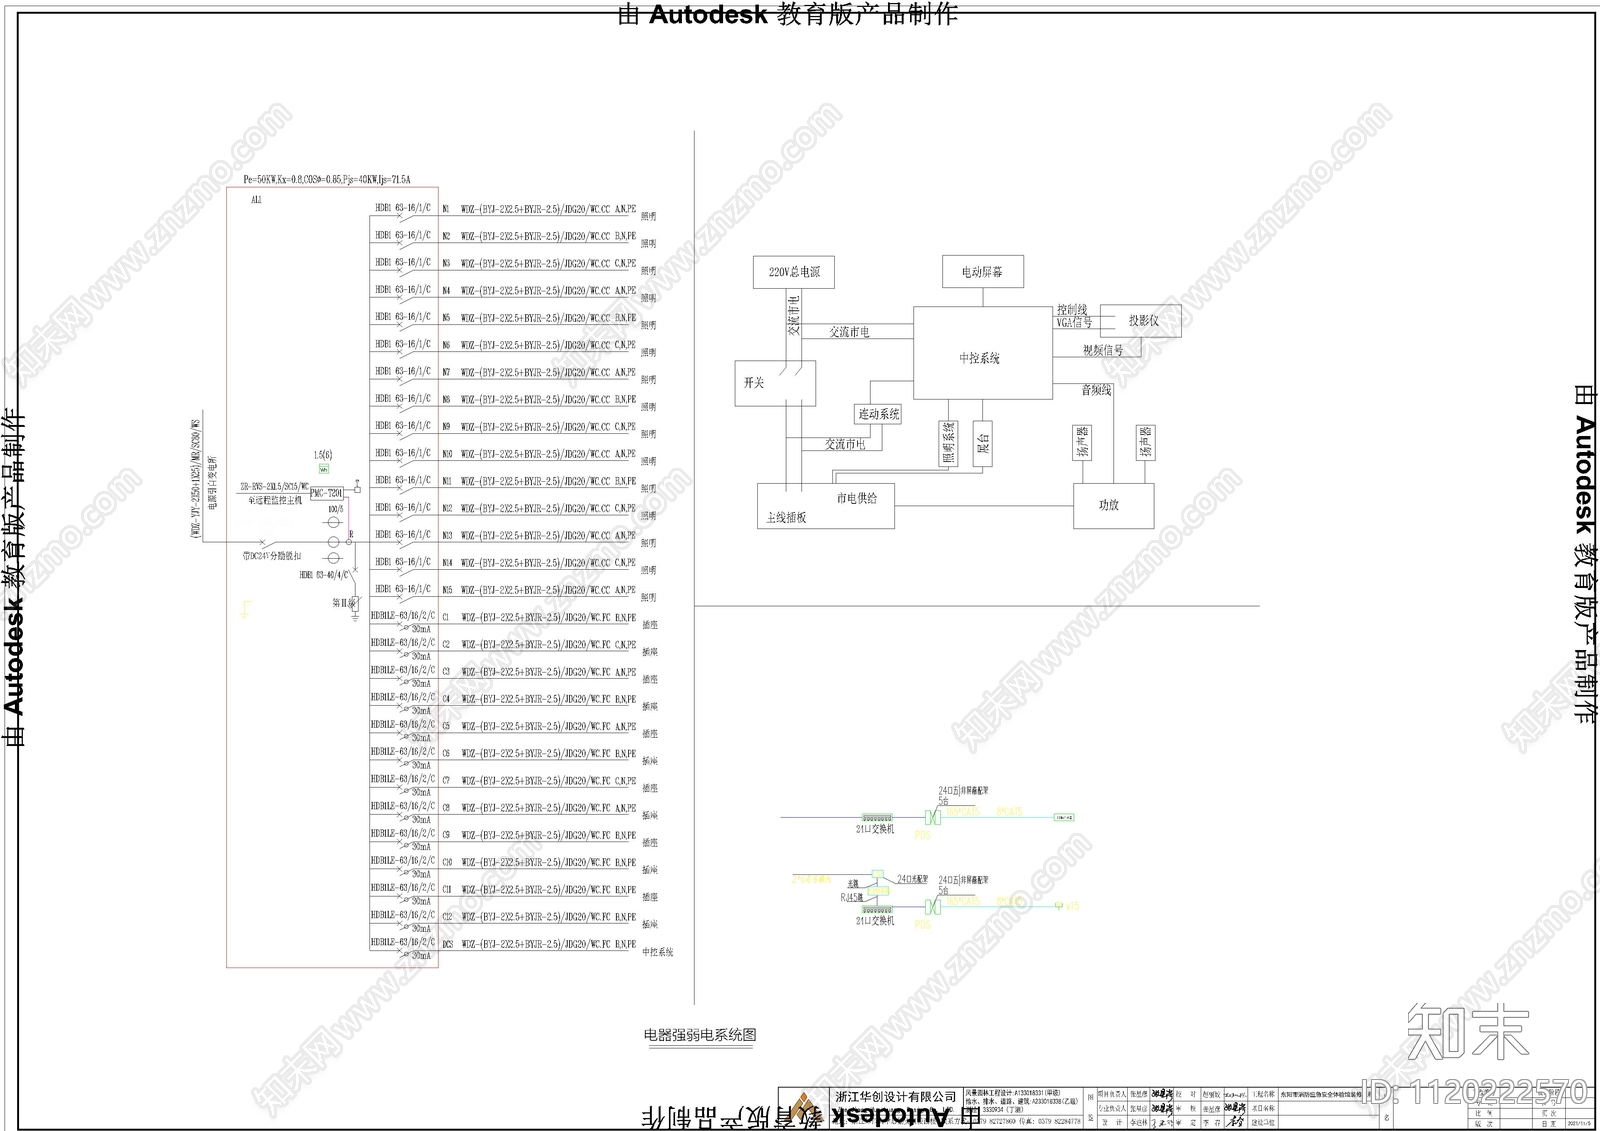Click the 主线插板 label

pyautogui.click(x=786, y=518)
